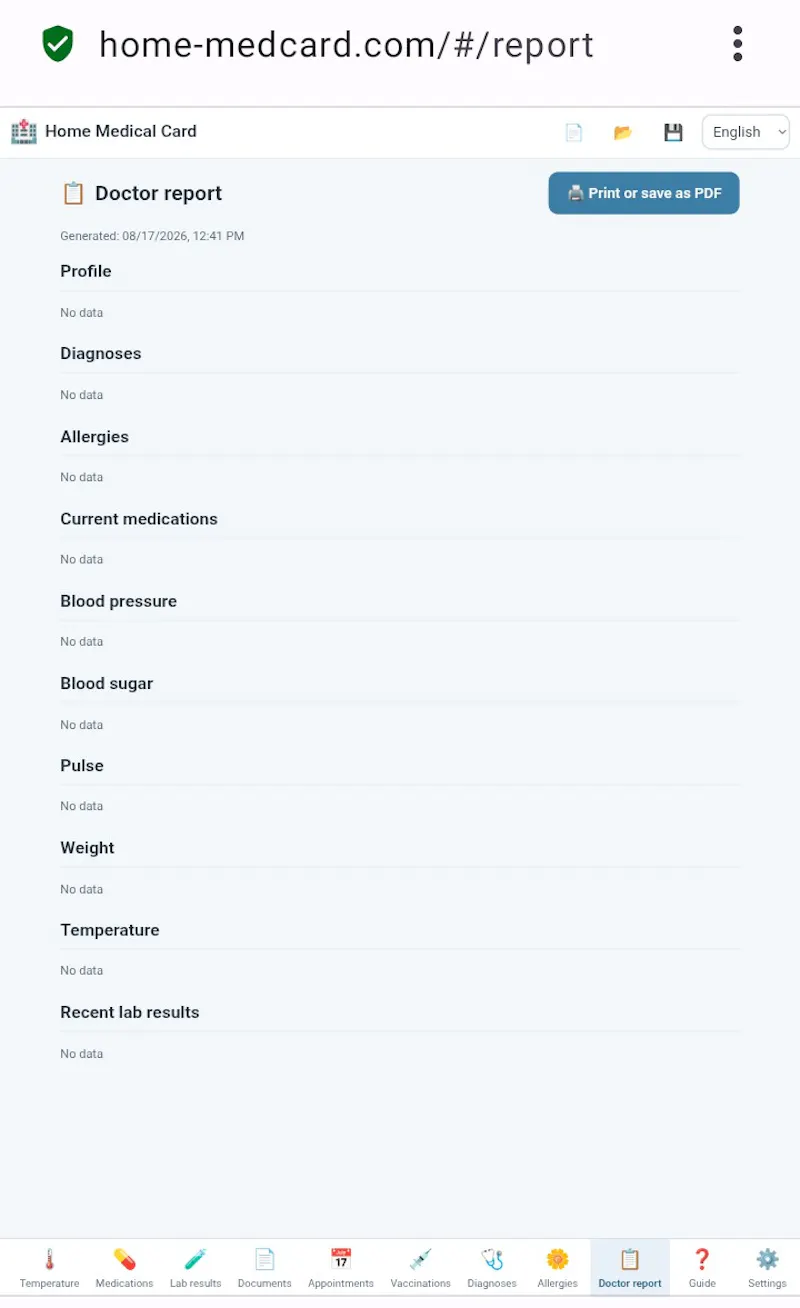Open Allergies flower tab

click(558, 1267)
